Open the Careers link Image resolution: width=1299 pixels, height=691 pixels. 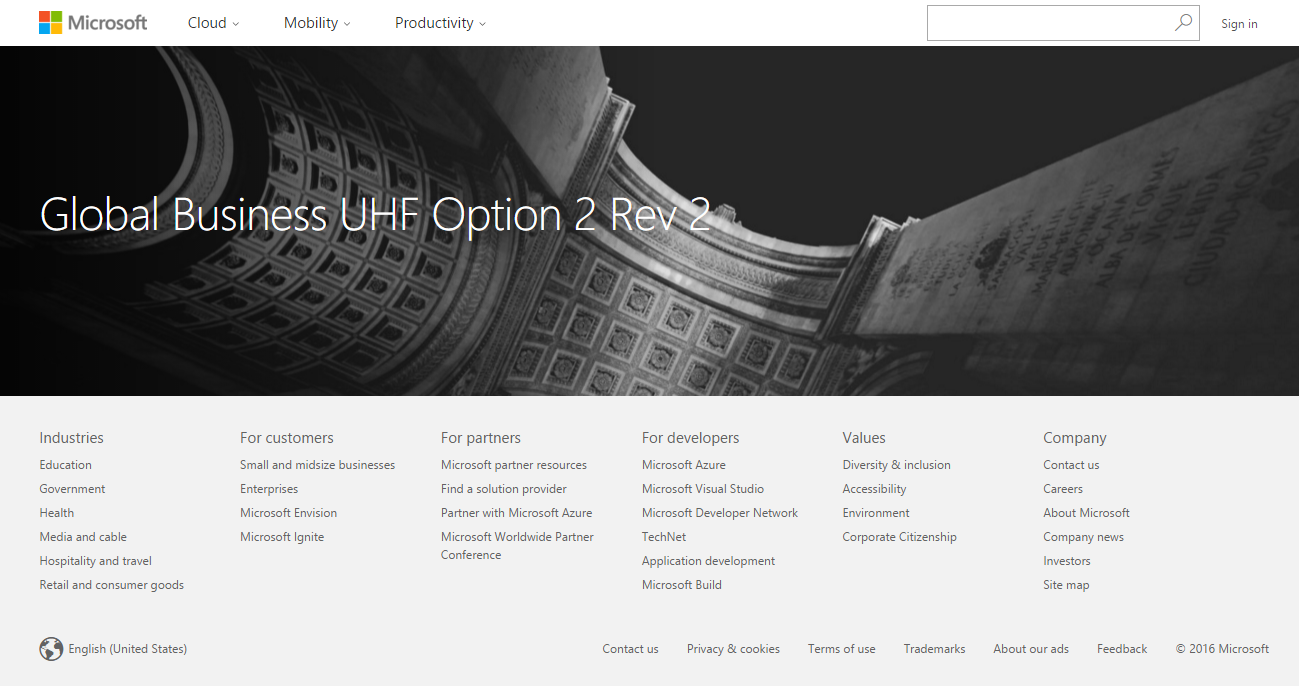pos(1063,489)
